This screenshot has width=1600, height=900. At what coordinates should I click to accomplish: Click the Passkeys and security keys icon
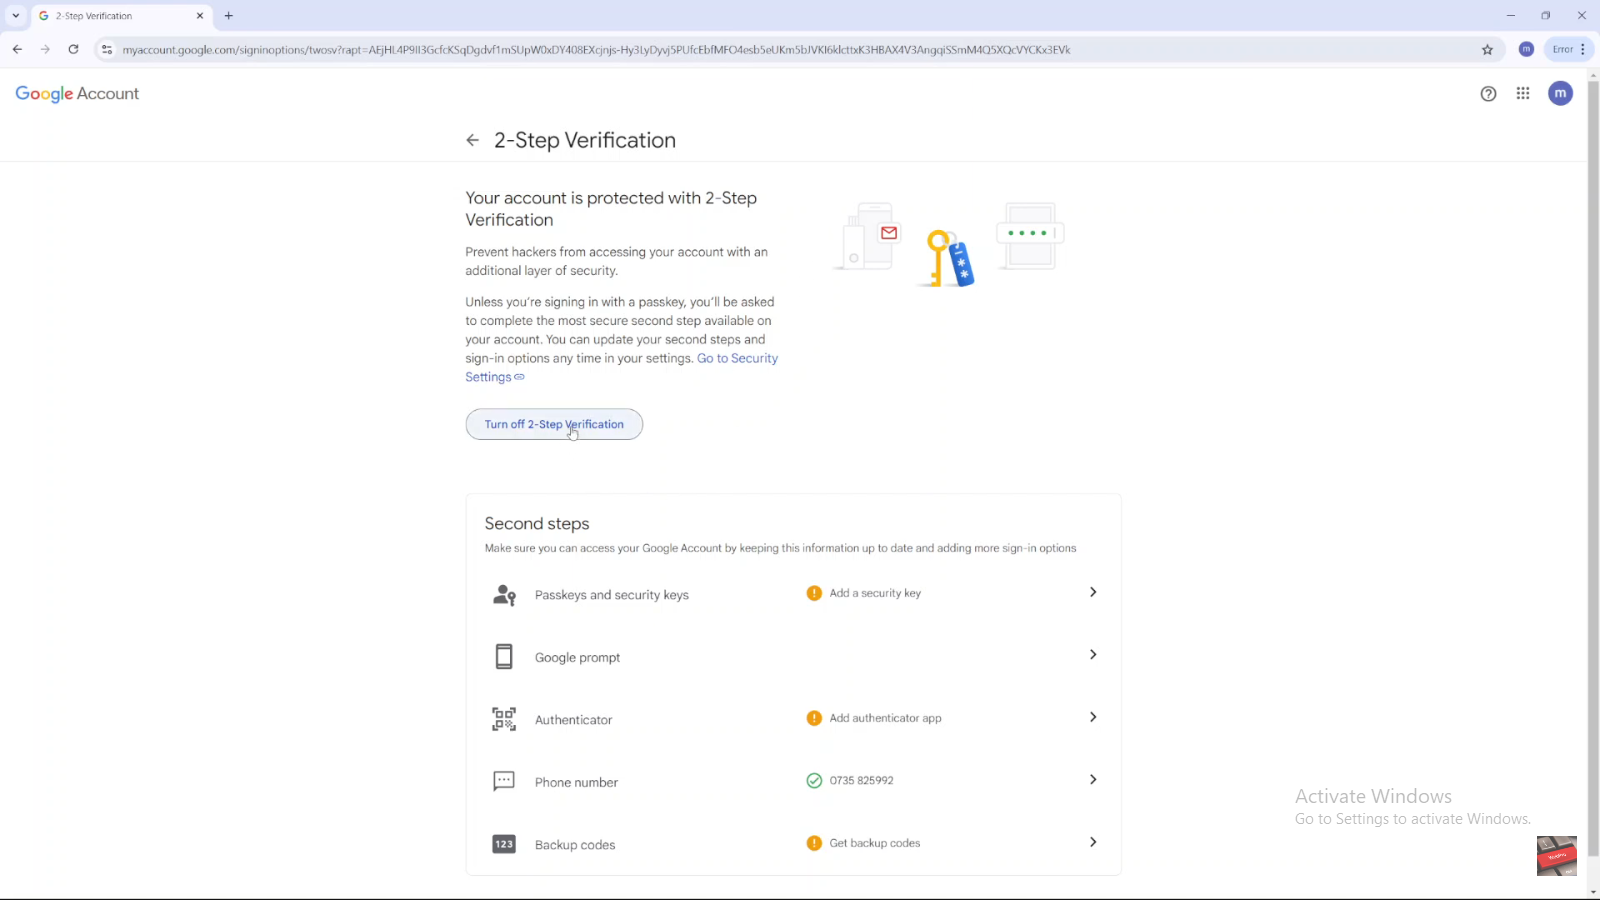pos(504,595)
